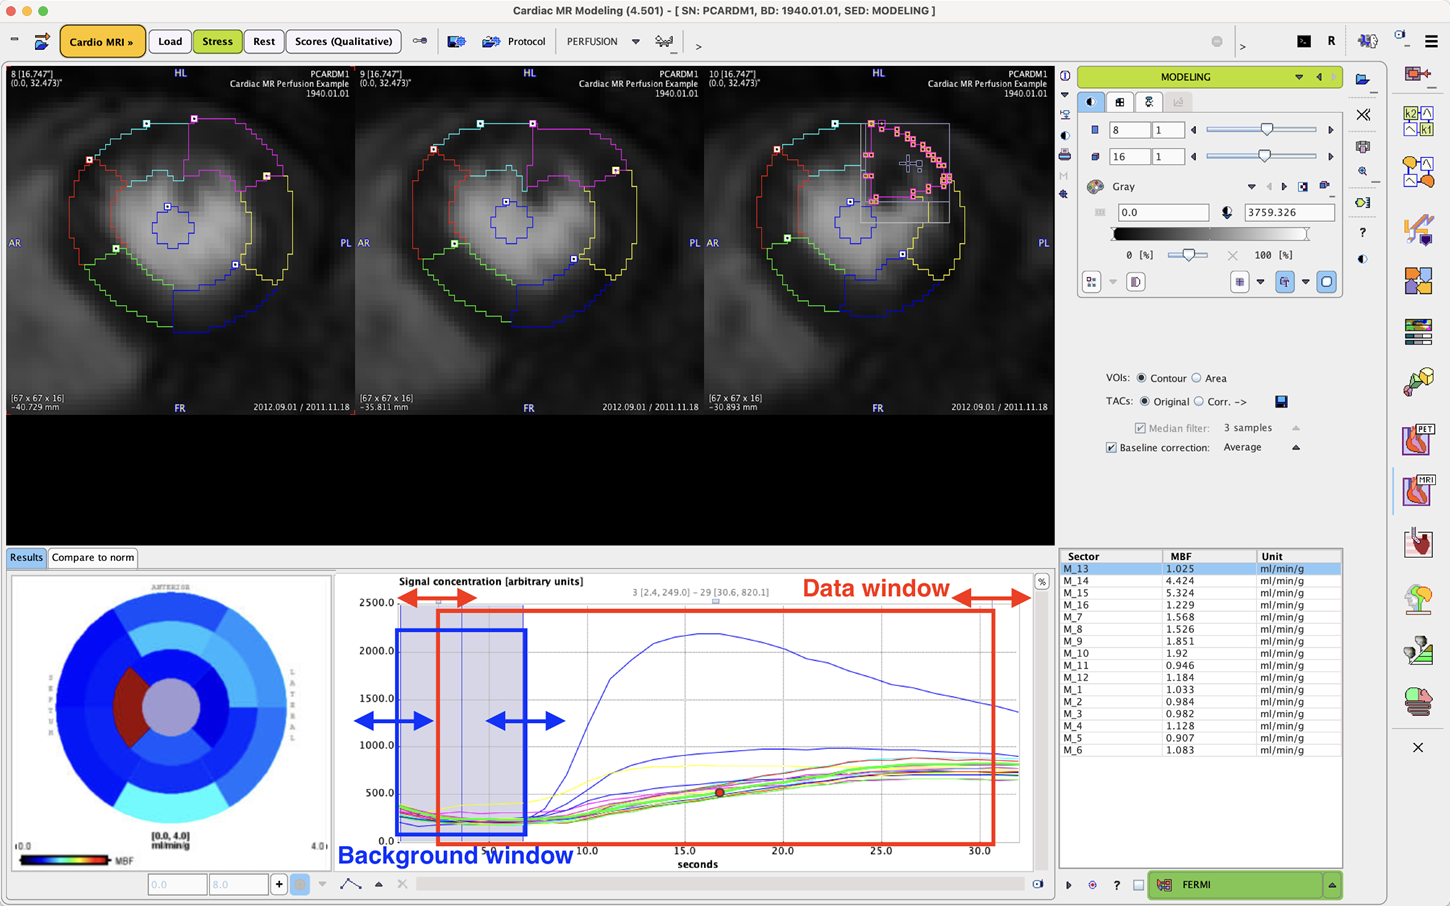Open the question mark help icon
Image resolution: width=1450 pixels, height=906 pixels.
click(x=1363, y=233)
